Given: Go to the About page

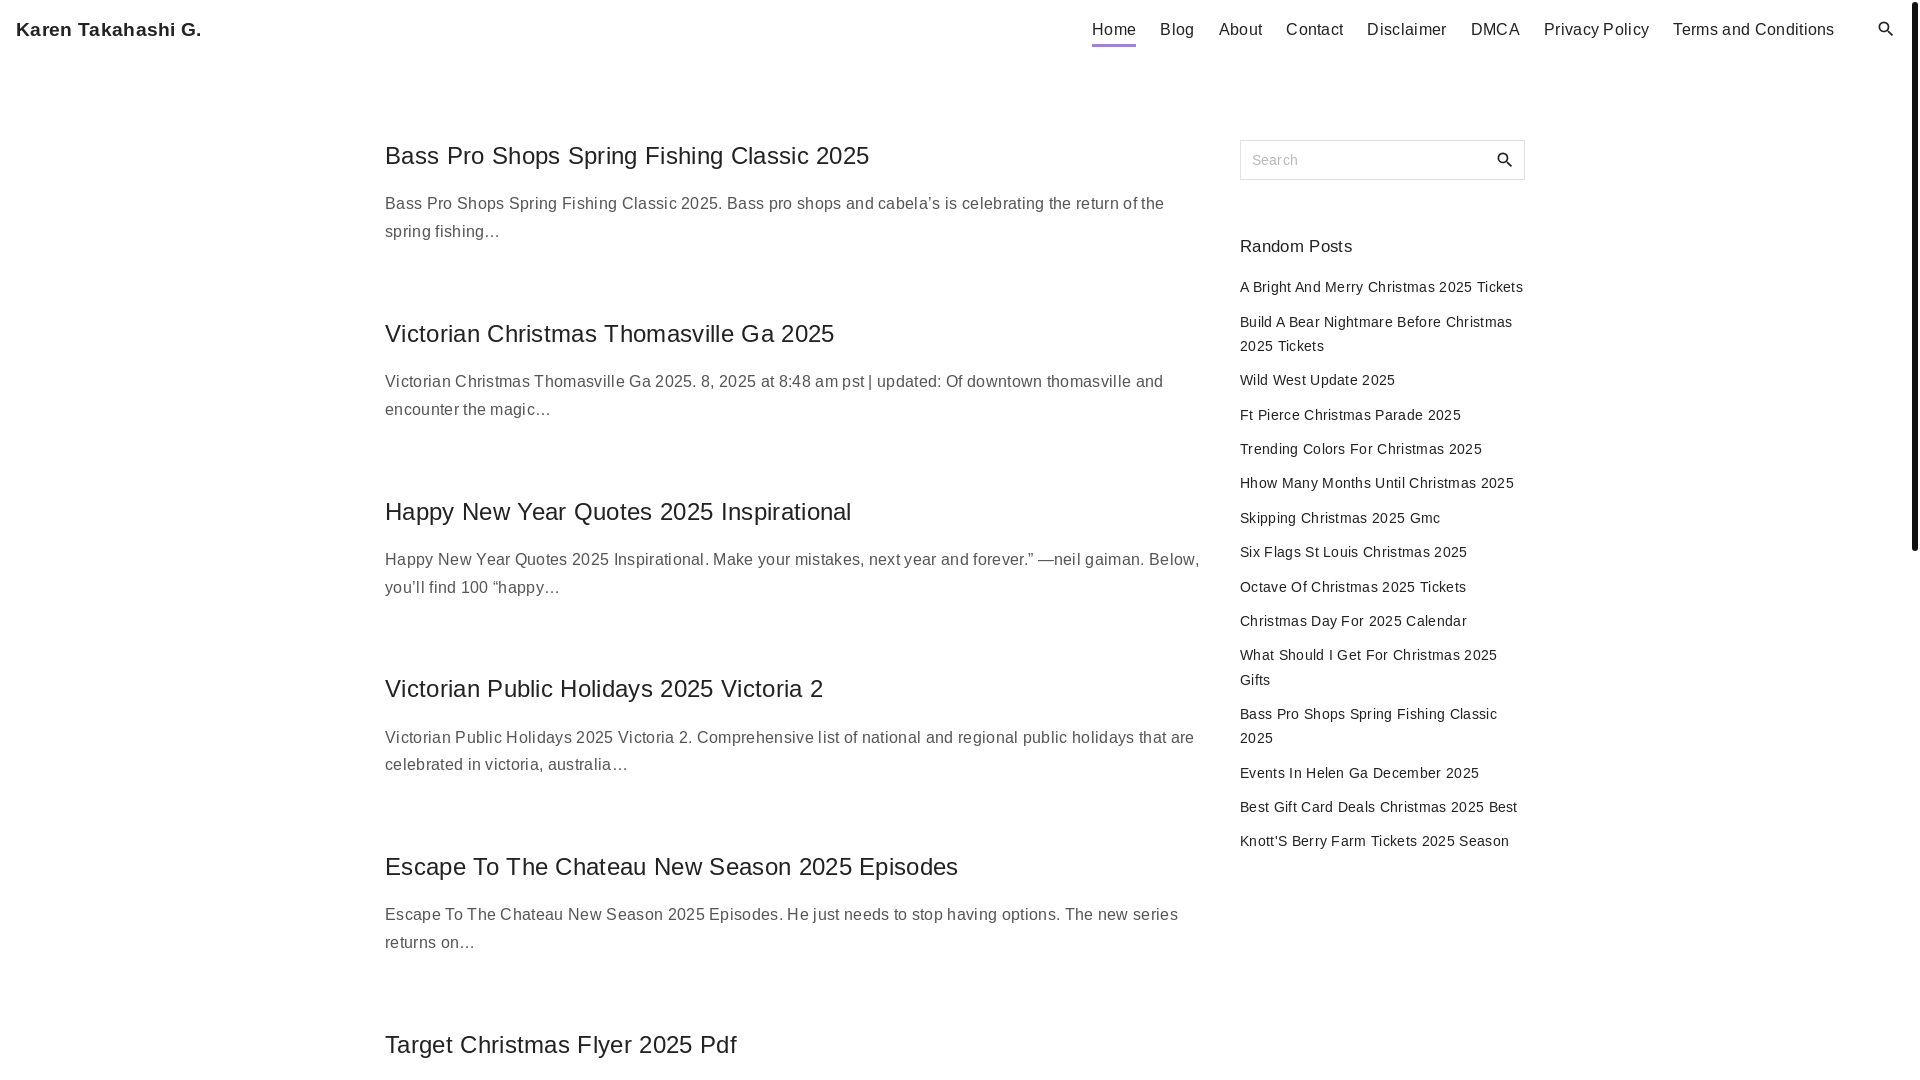Looking at the screenshot, I should [1240, 30].
